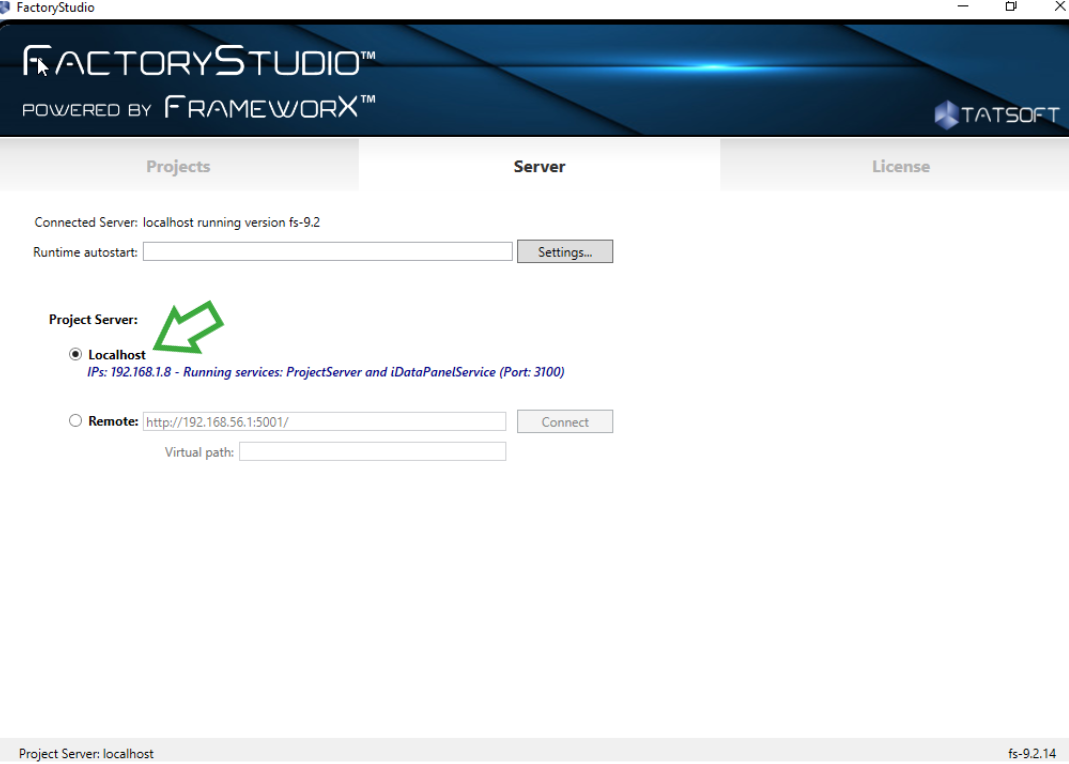Open runtime autostart Settings

pyautogui.click(x=564, y=251)
